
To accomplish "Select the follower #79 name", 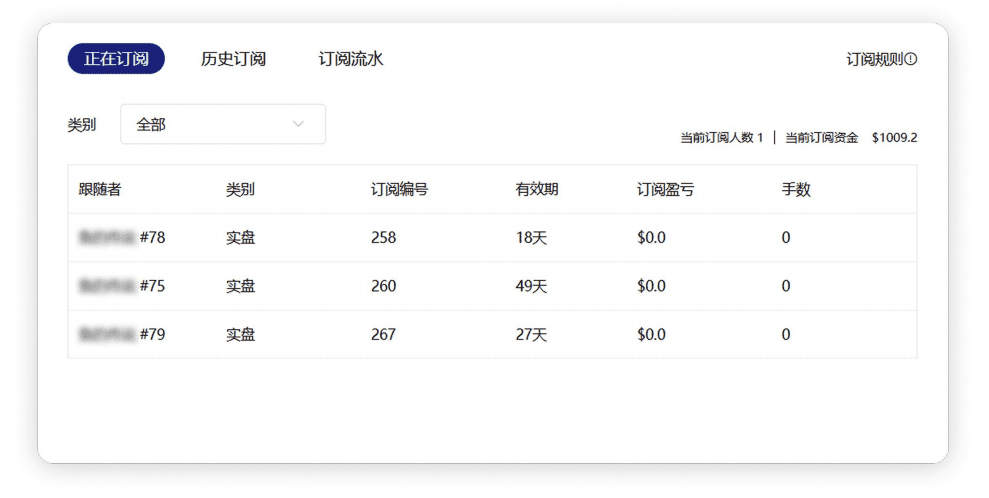I will click(x=122, y=334).
